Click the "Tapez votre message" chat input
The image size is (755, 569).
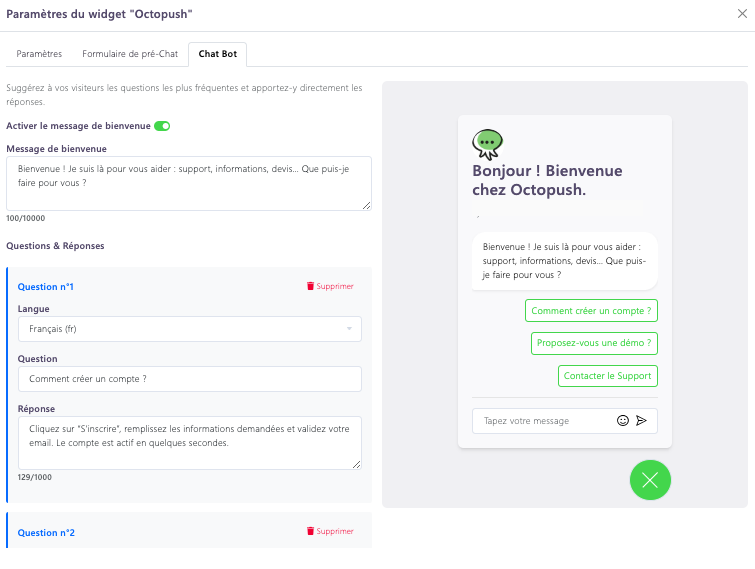(540, 421)
